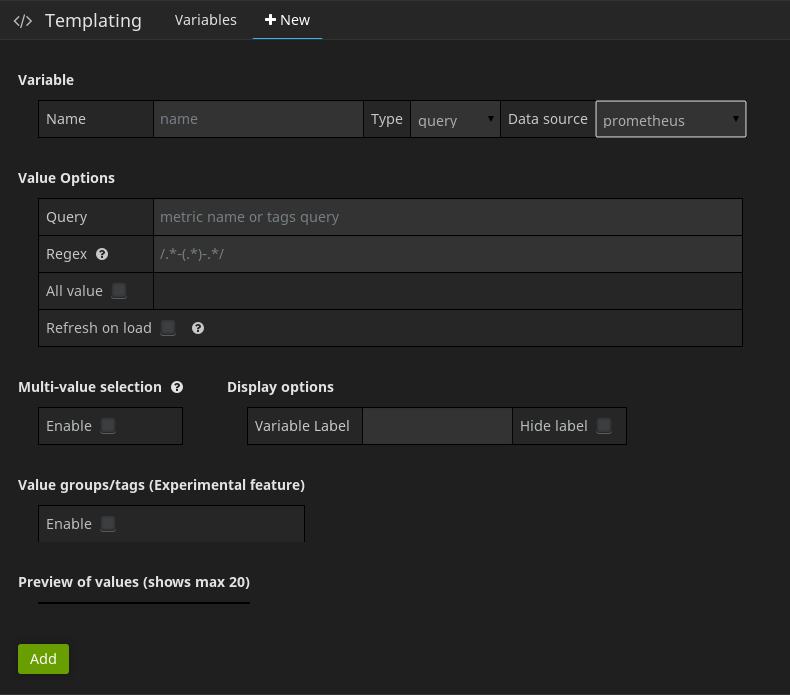Switch to the Variables tab
The width and height of the screenshot is (790, 695).
click(x=205, y=20)
